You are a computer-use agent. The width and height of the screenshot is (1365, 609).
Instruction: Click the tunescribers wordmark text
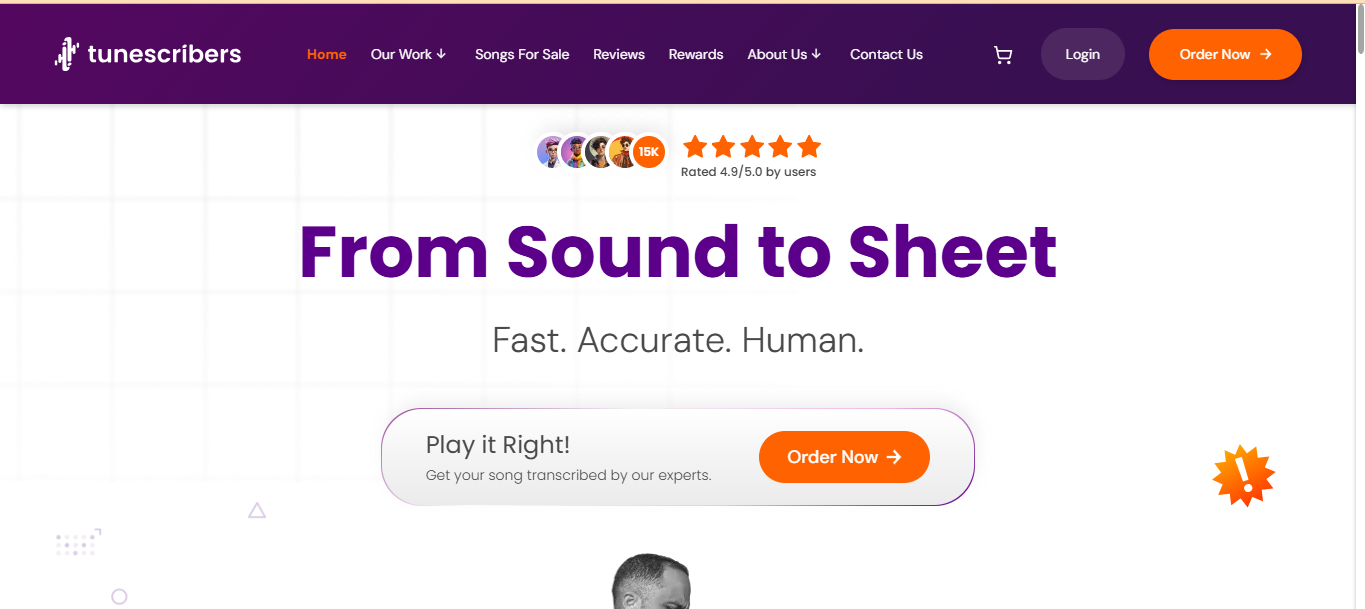164,54
